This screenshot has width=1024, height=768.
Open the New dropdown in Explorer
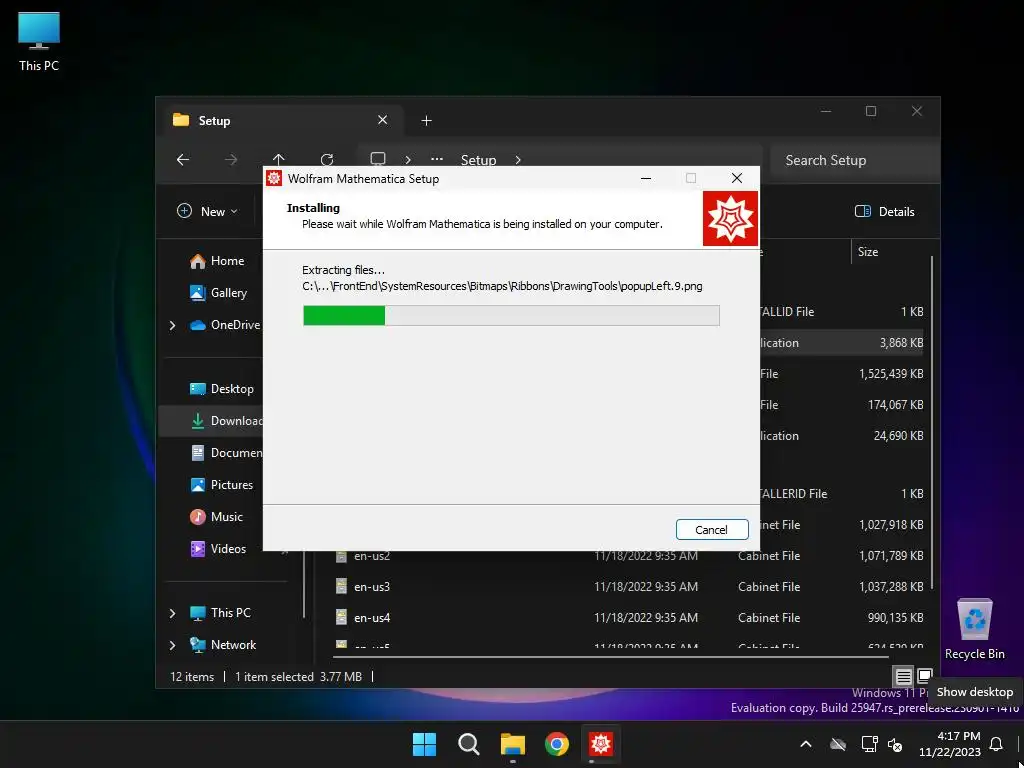point(207,212)
